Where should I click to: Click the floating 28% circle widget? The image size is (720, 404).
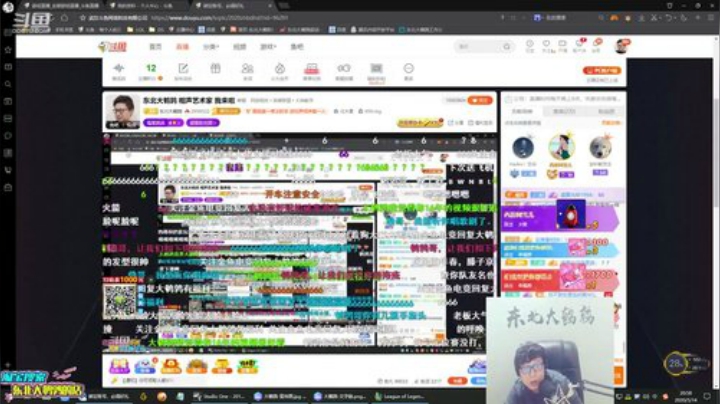point(675,365)
